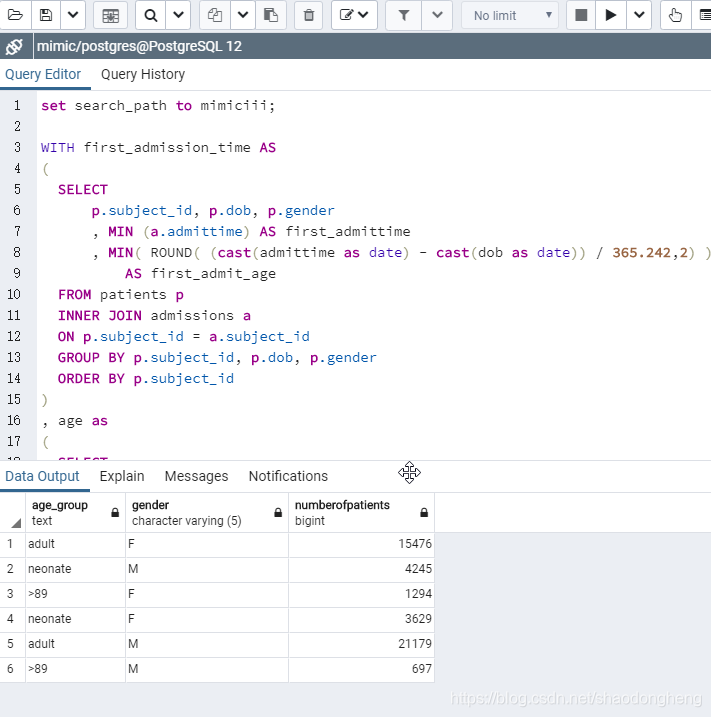
Task: Run the query with the Execute play button
Action: pos(610,15)
